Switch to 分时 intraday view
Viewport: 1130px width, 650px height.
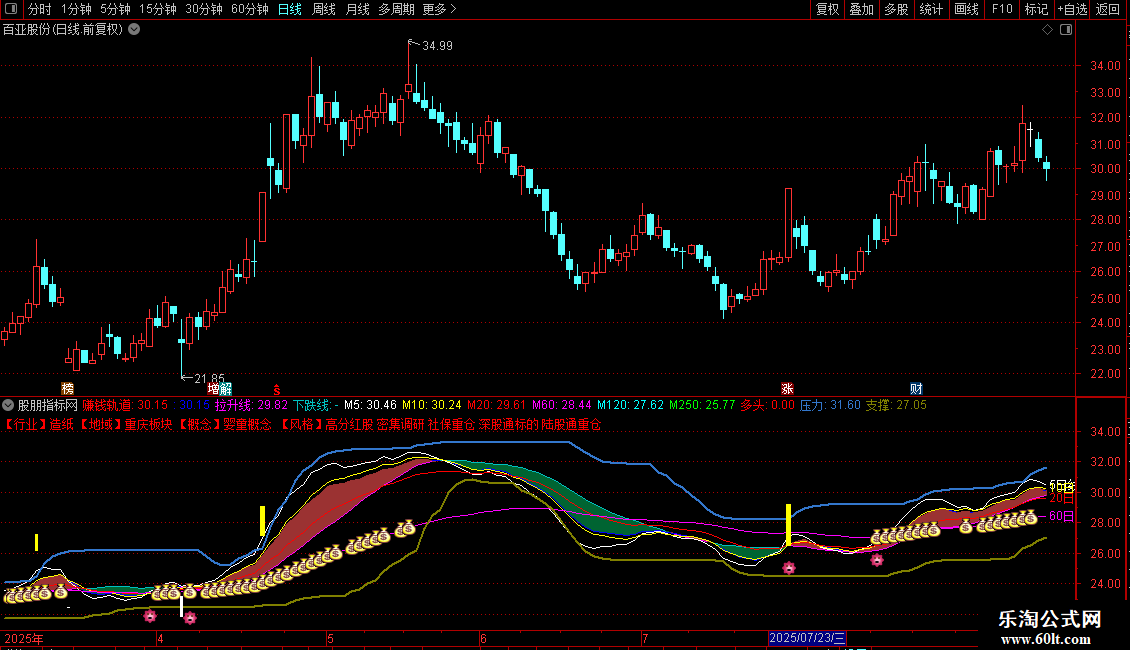coord(40,9)
